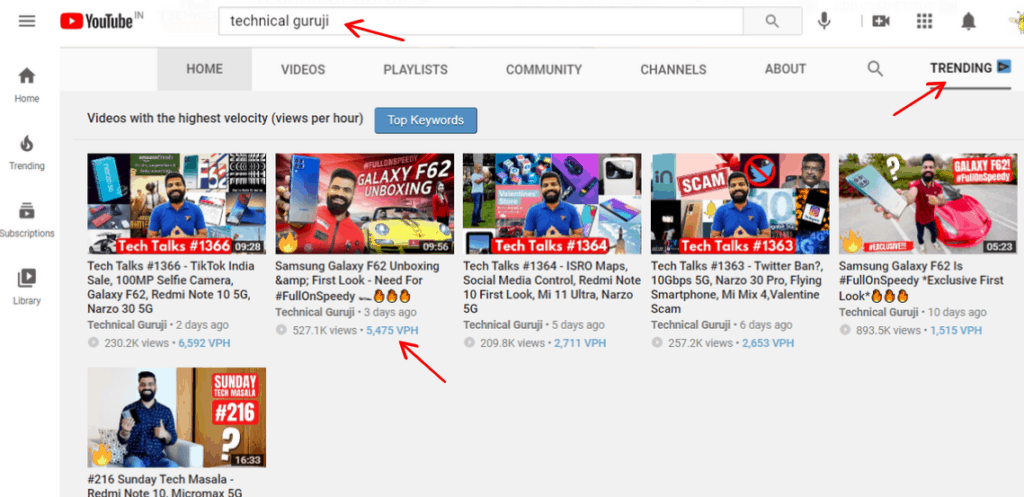This screenshot has width=1024, height=497.
Task: Click the 6,592 VPH value
Action: pos(204,343)
